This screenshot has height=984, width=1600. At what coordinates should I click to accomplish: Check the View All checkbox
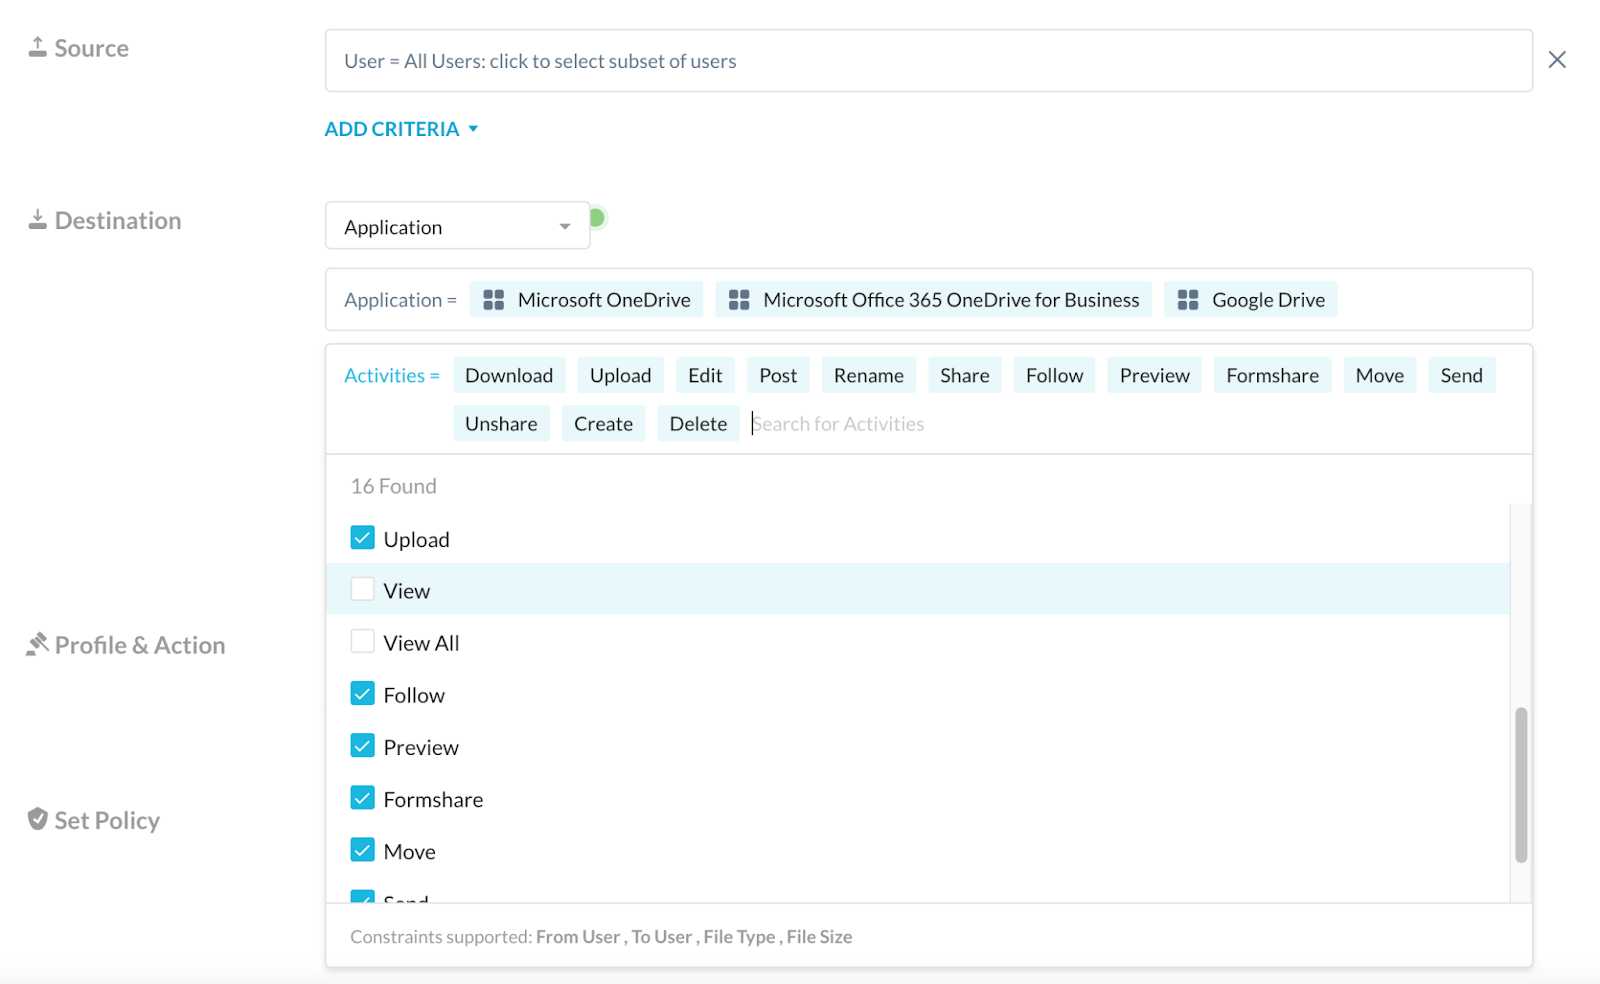point(362,641)
